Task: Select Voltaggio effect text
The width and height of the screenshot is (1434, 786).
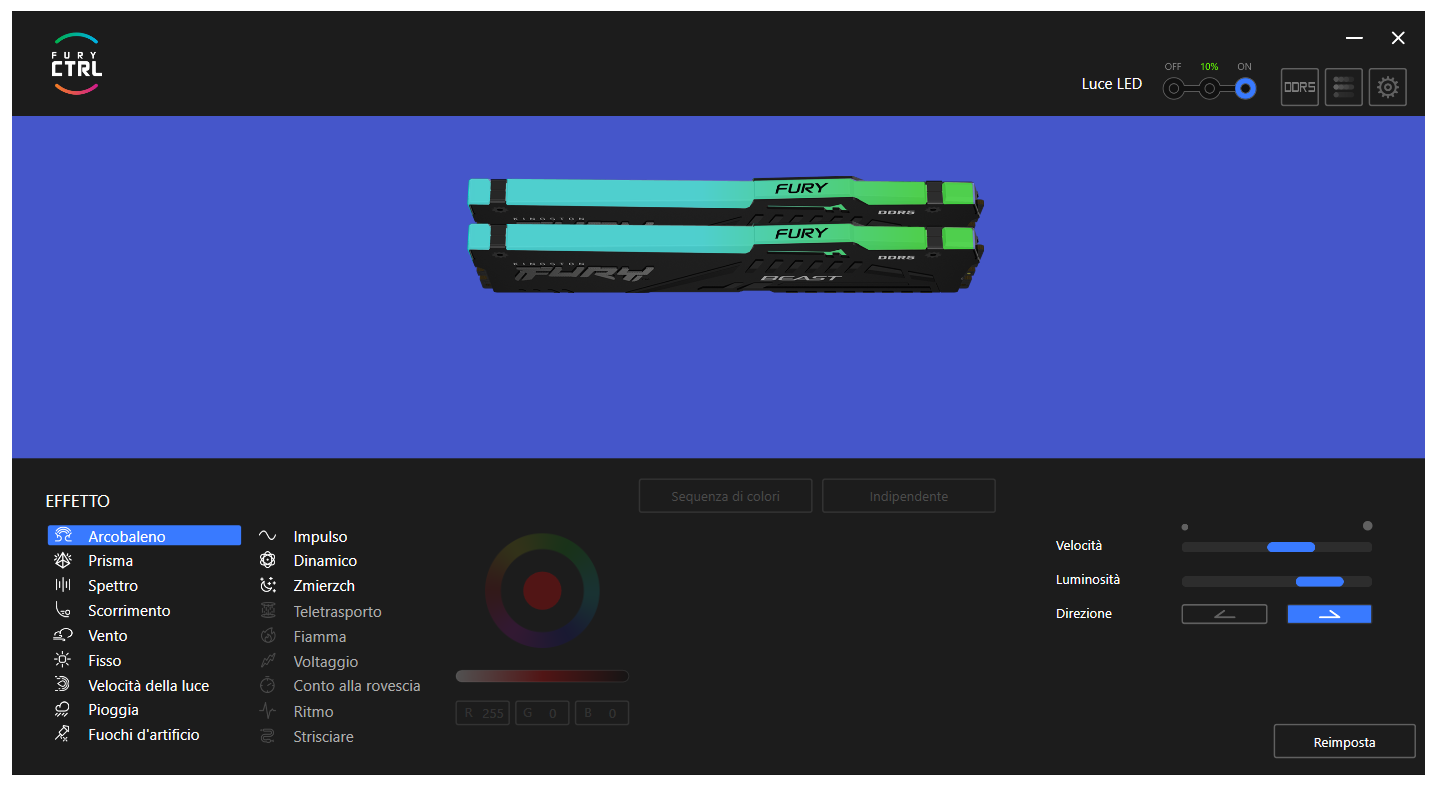Action: [x=325, y=662]
